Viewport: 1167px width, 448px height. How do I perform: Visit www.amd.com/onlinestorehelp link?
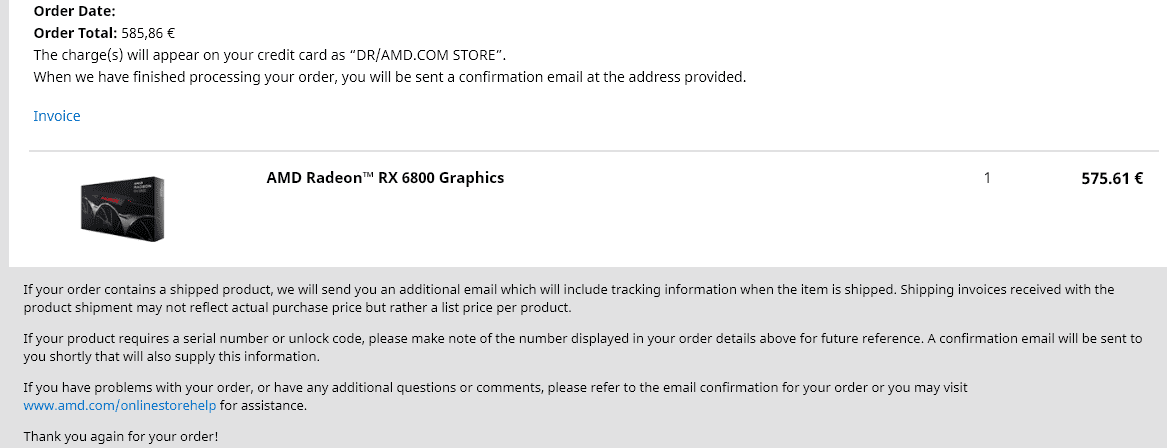click(120, 406)
